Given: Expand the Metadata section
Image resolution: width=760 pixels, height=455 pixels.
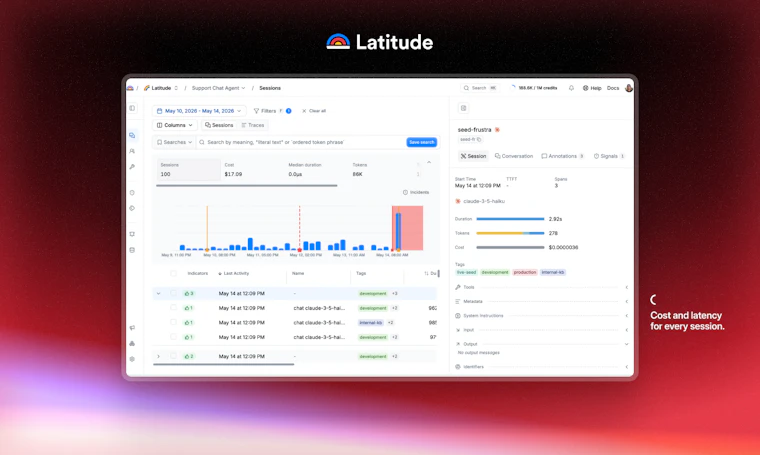Looking at the screenshot, I should [542, 301].
